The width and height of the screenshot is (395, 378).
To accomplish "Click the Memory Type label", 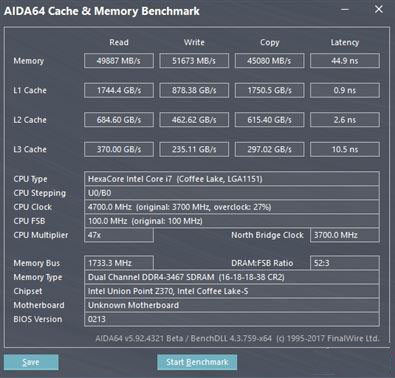I will [38, 277].
